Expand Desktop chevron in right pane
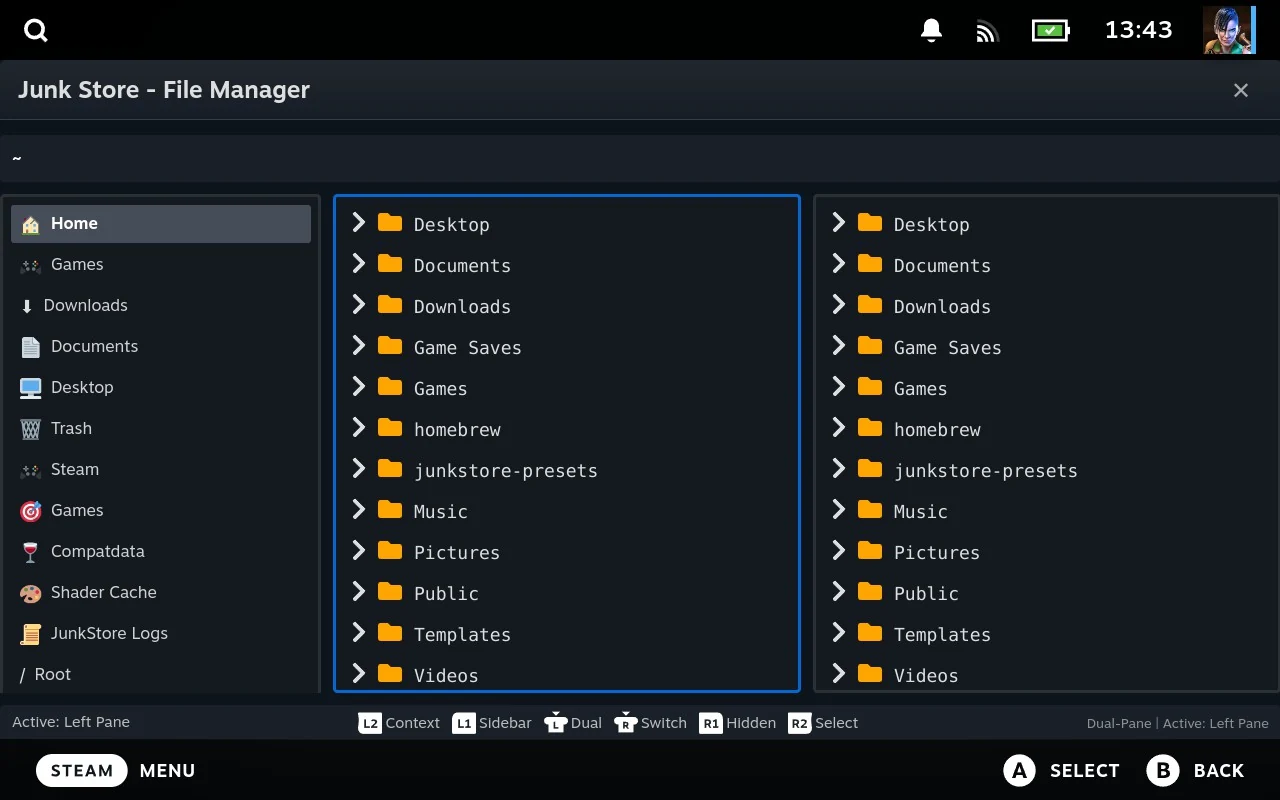The image size is (1280, 800). (839, 223)
